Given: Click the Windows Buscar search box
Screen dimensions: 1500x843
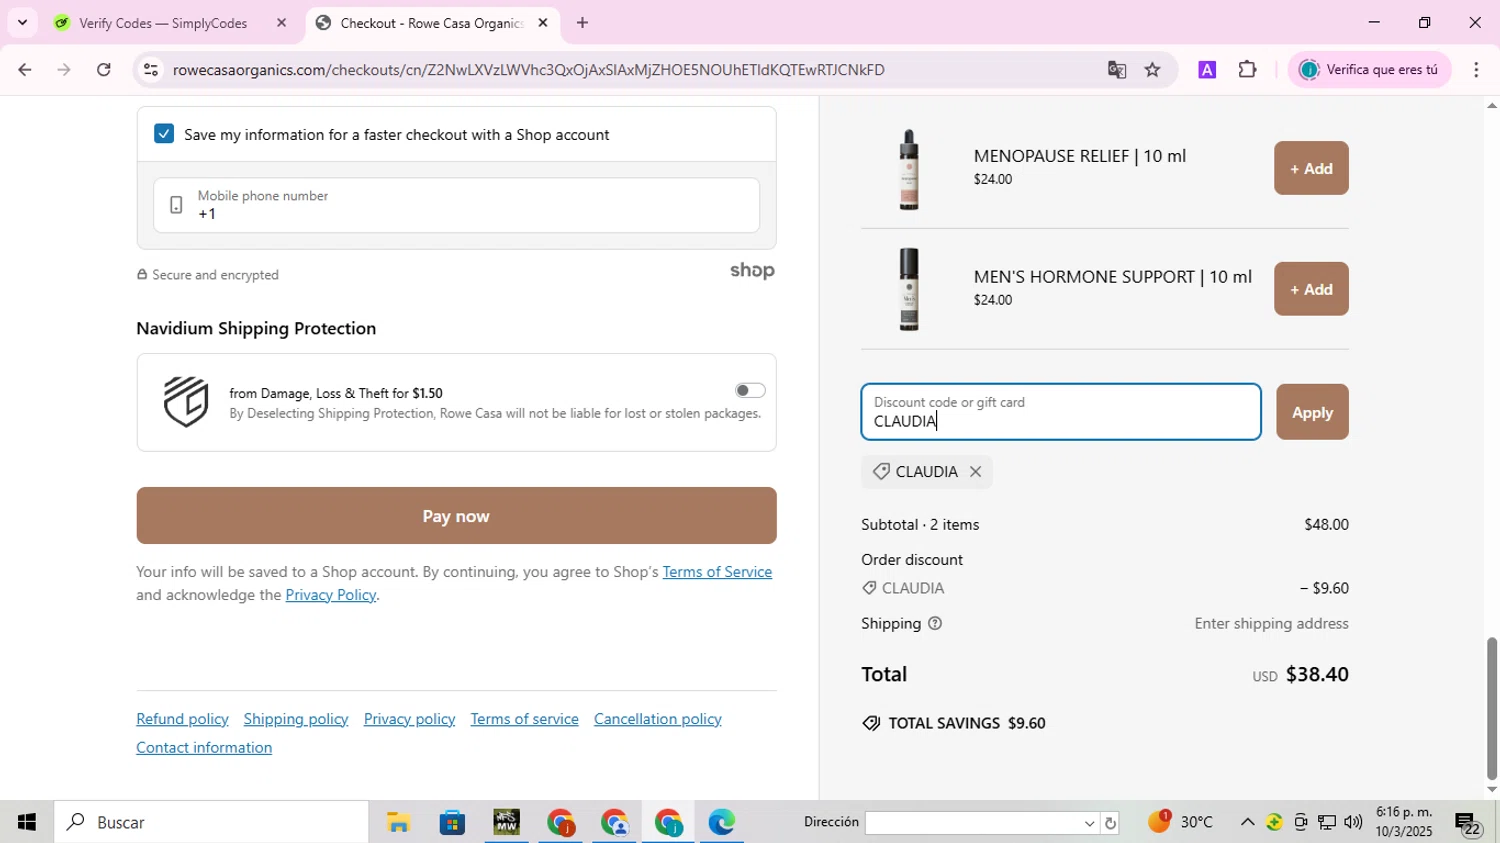Looking at the screenshot, I should click(x=212, y=822).
